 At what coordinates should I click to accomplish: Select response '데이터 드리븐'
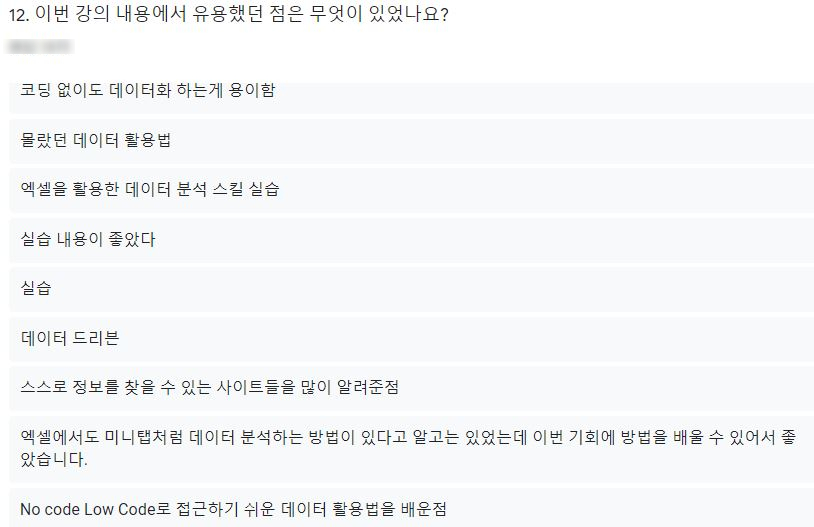tap(412, 339)
